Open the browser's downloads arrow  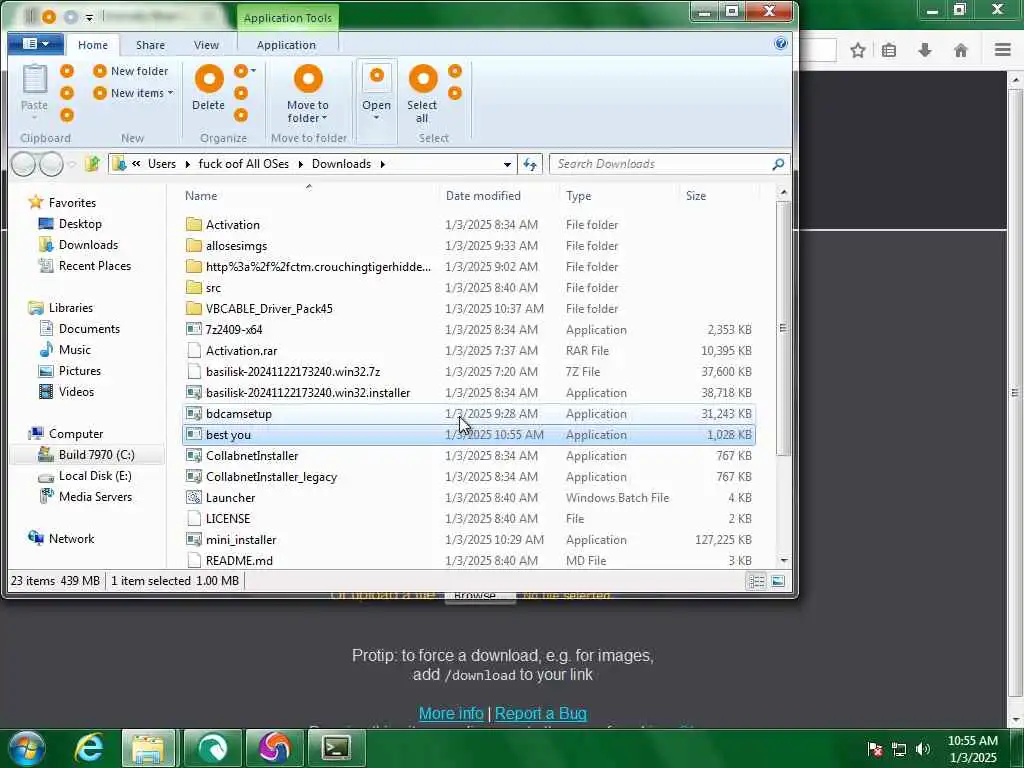point(925,50)
